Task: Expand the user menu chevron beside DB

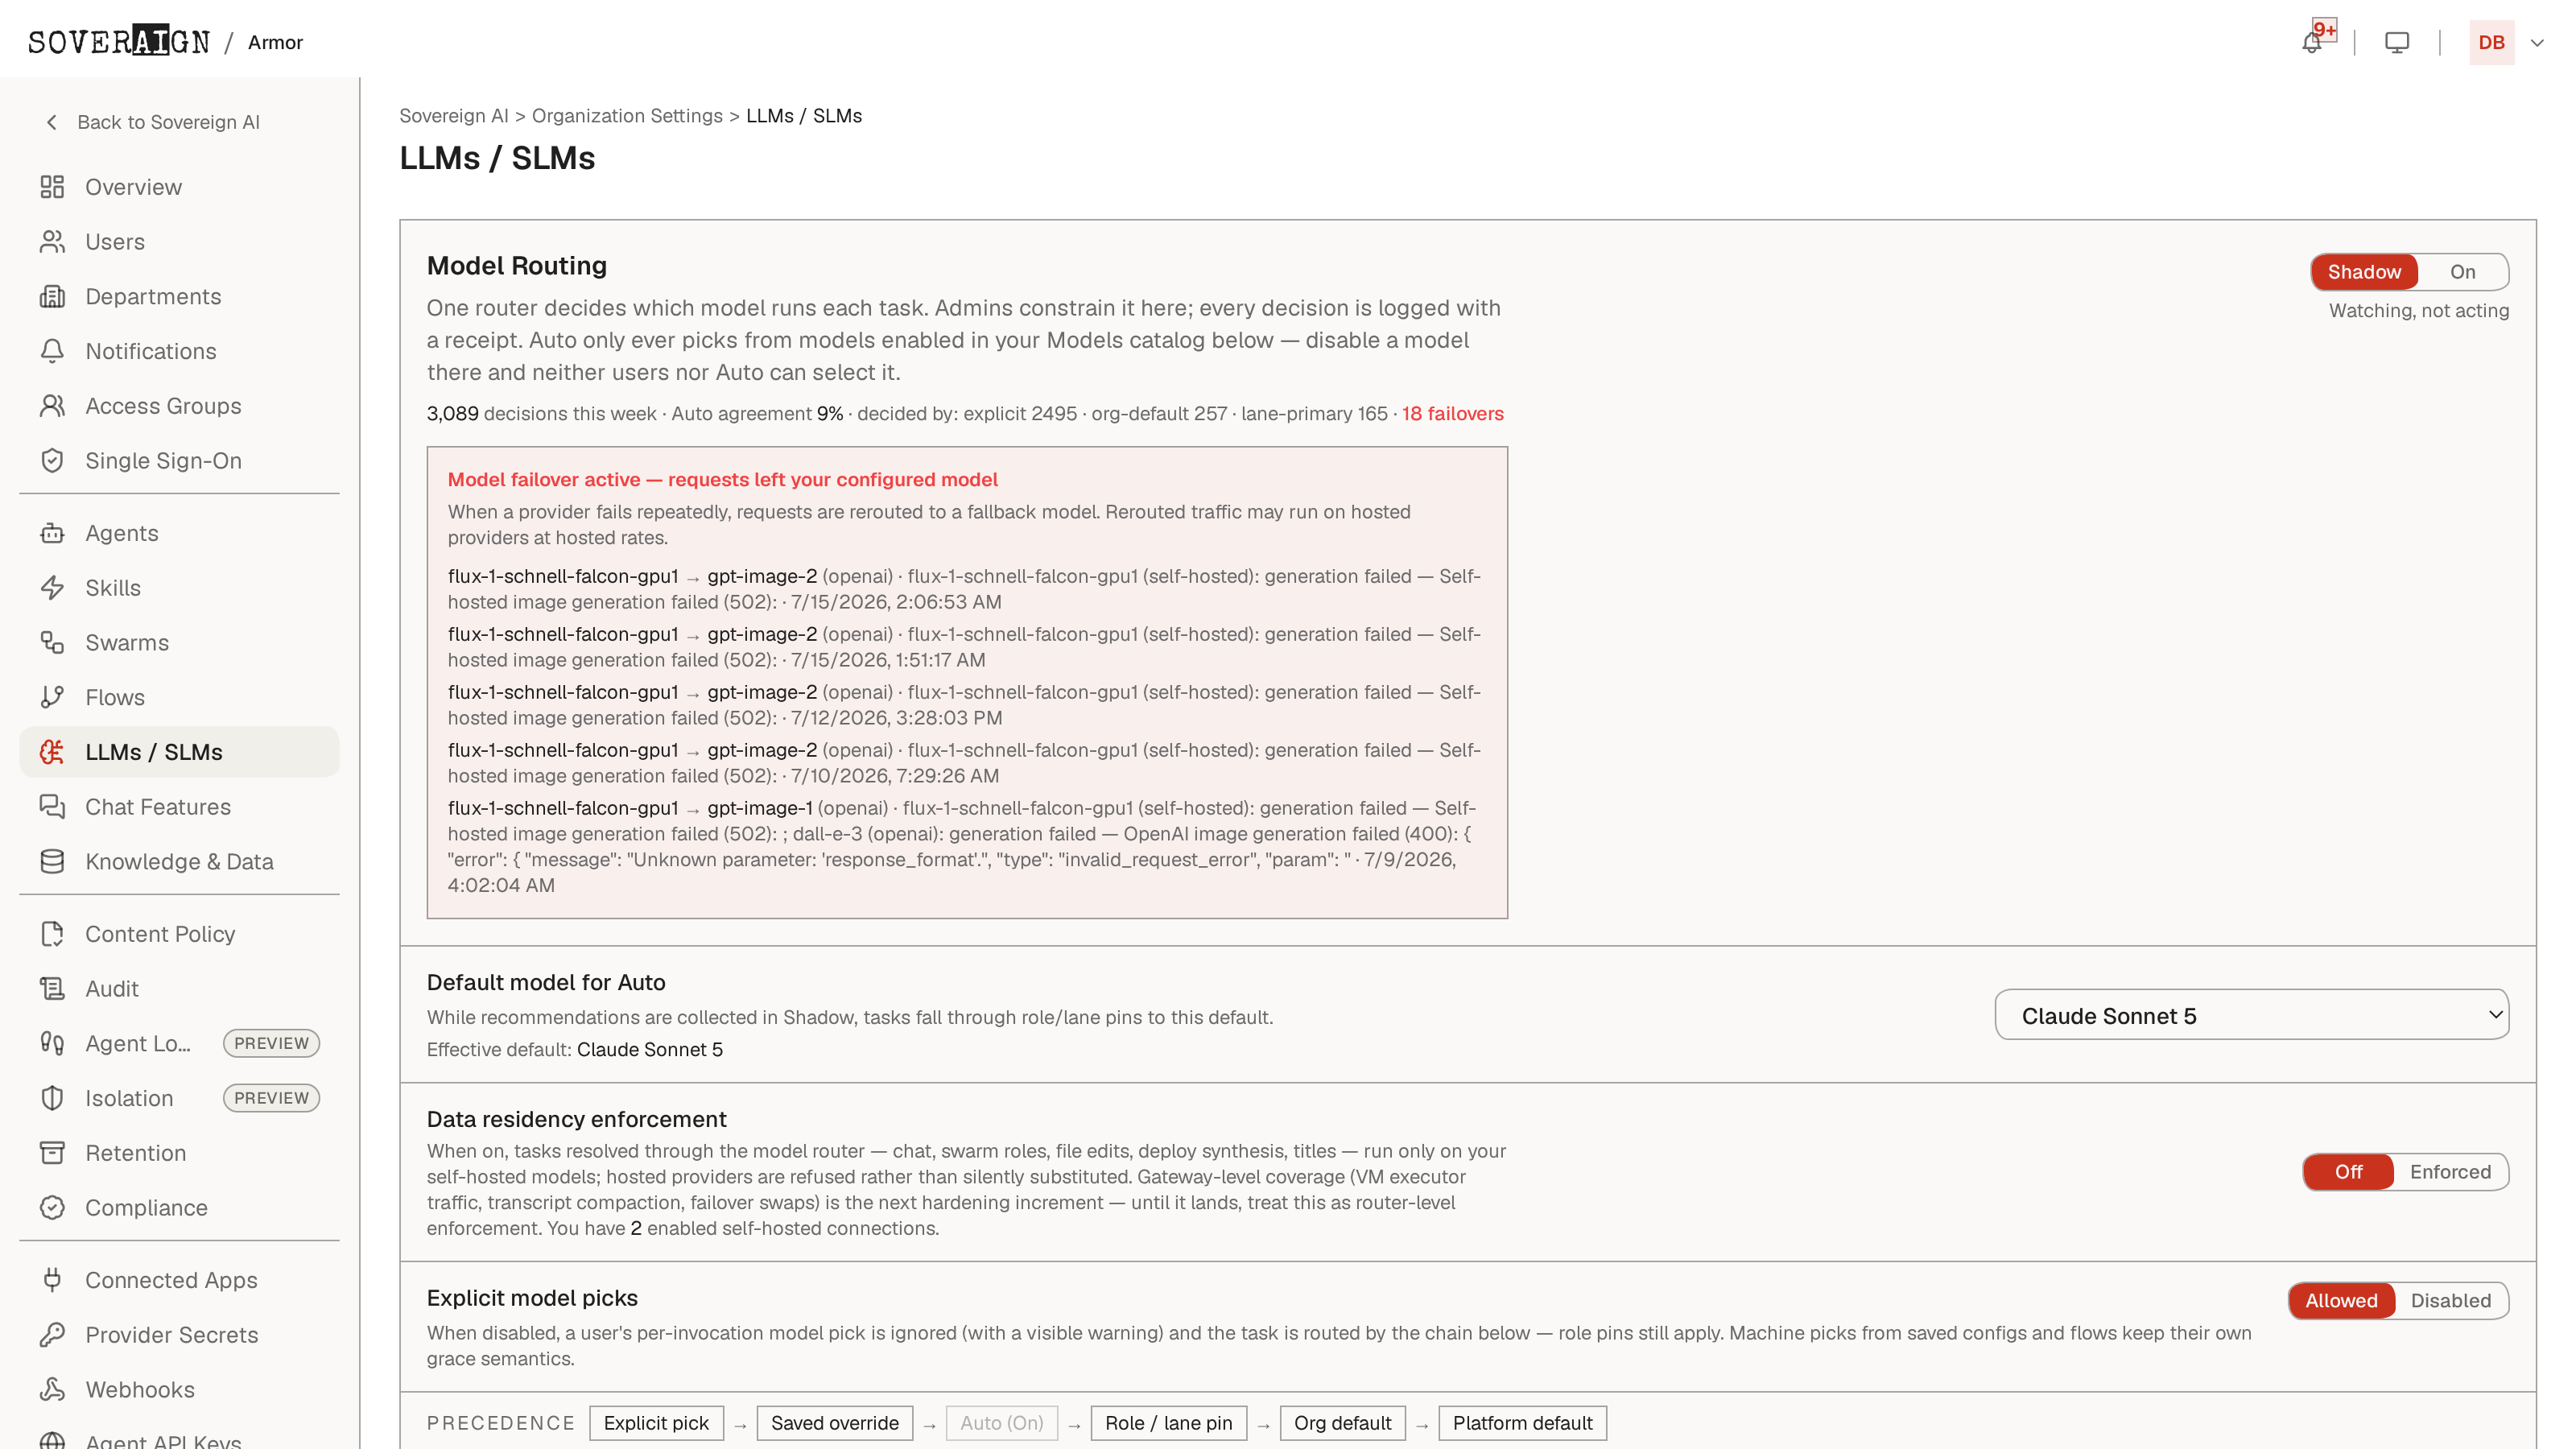Action: (2537, 43)
